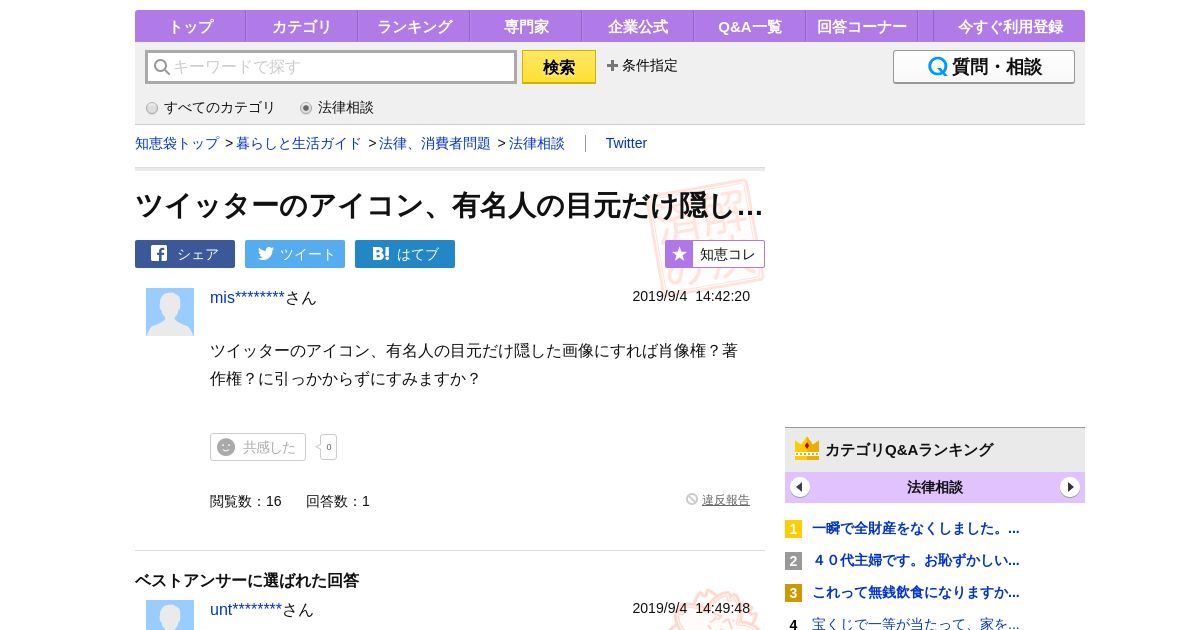Open the mis******** user profile
Image resolution: width=1200 pixels, height=630 pixels.
pos(247,297)
